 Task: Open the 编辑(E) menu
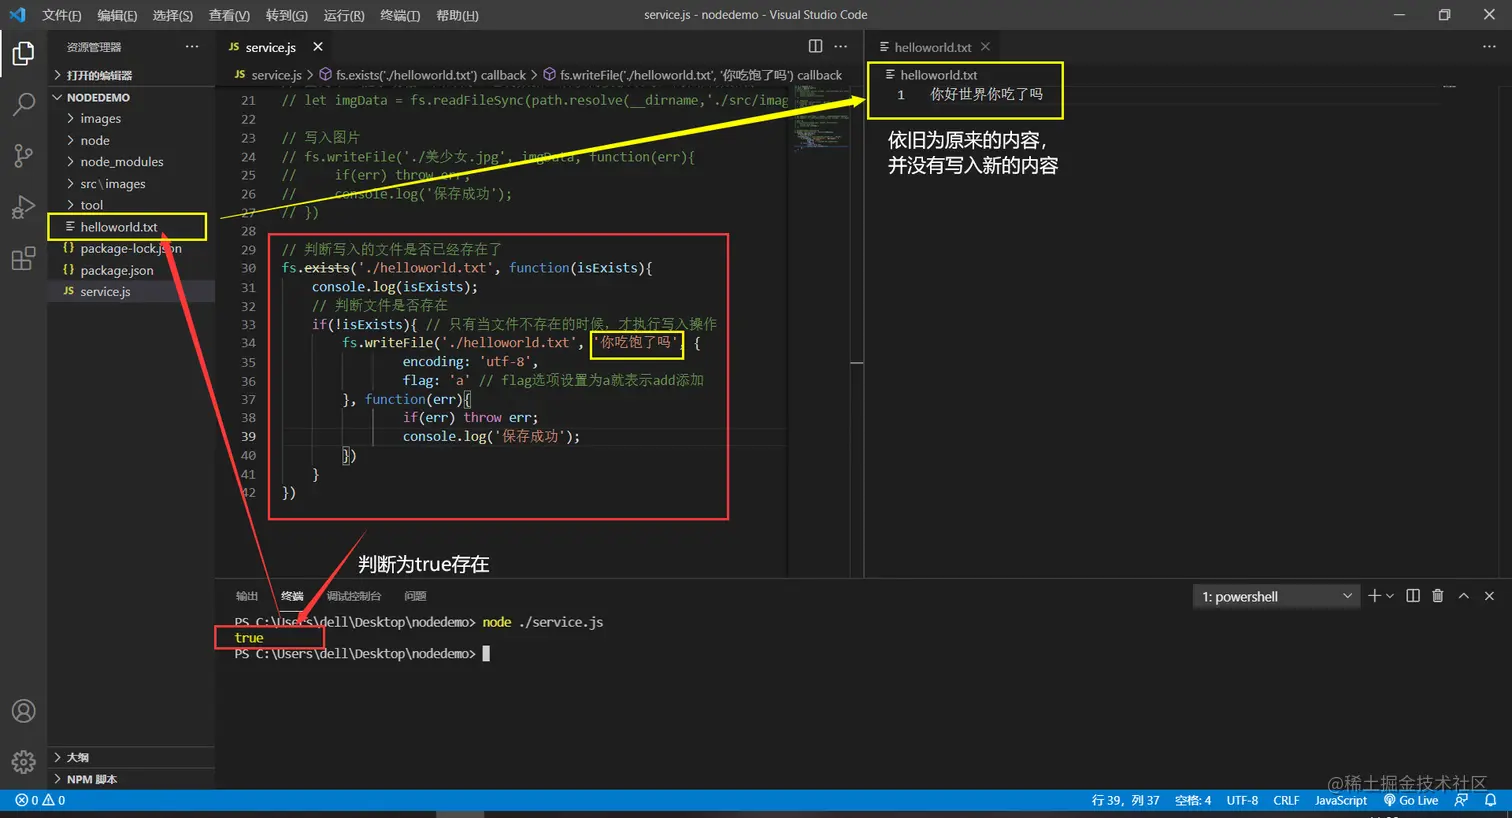117,15
